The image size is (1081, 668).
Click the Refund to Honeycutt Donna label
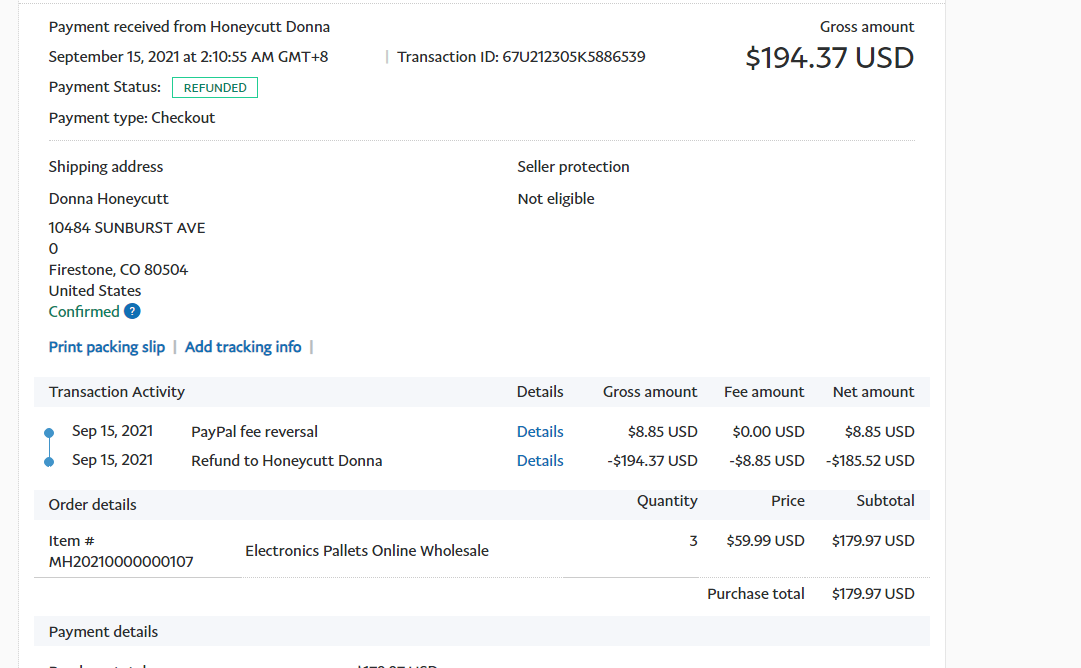pos(287,461)
